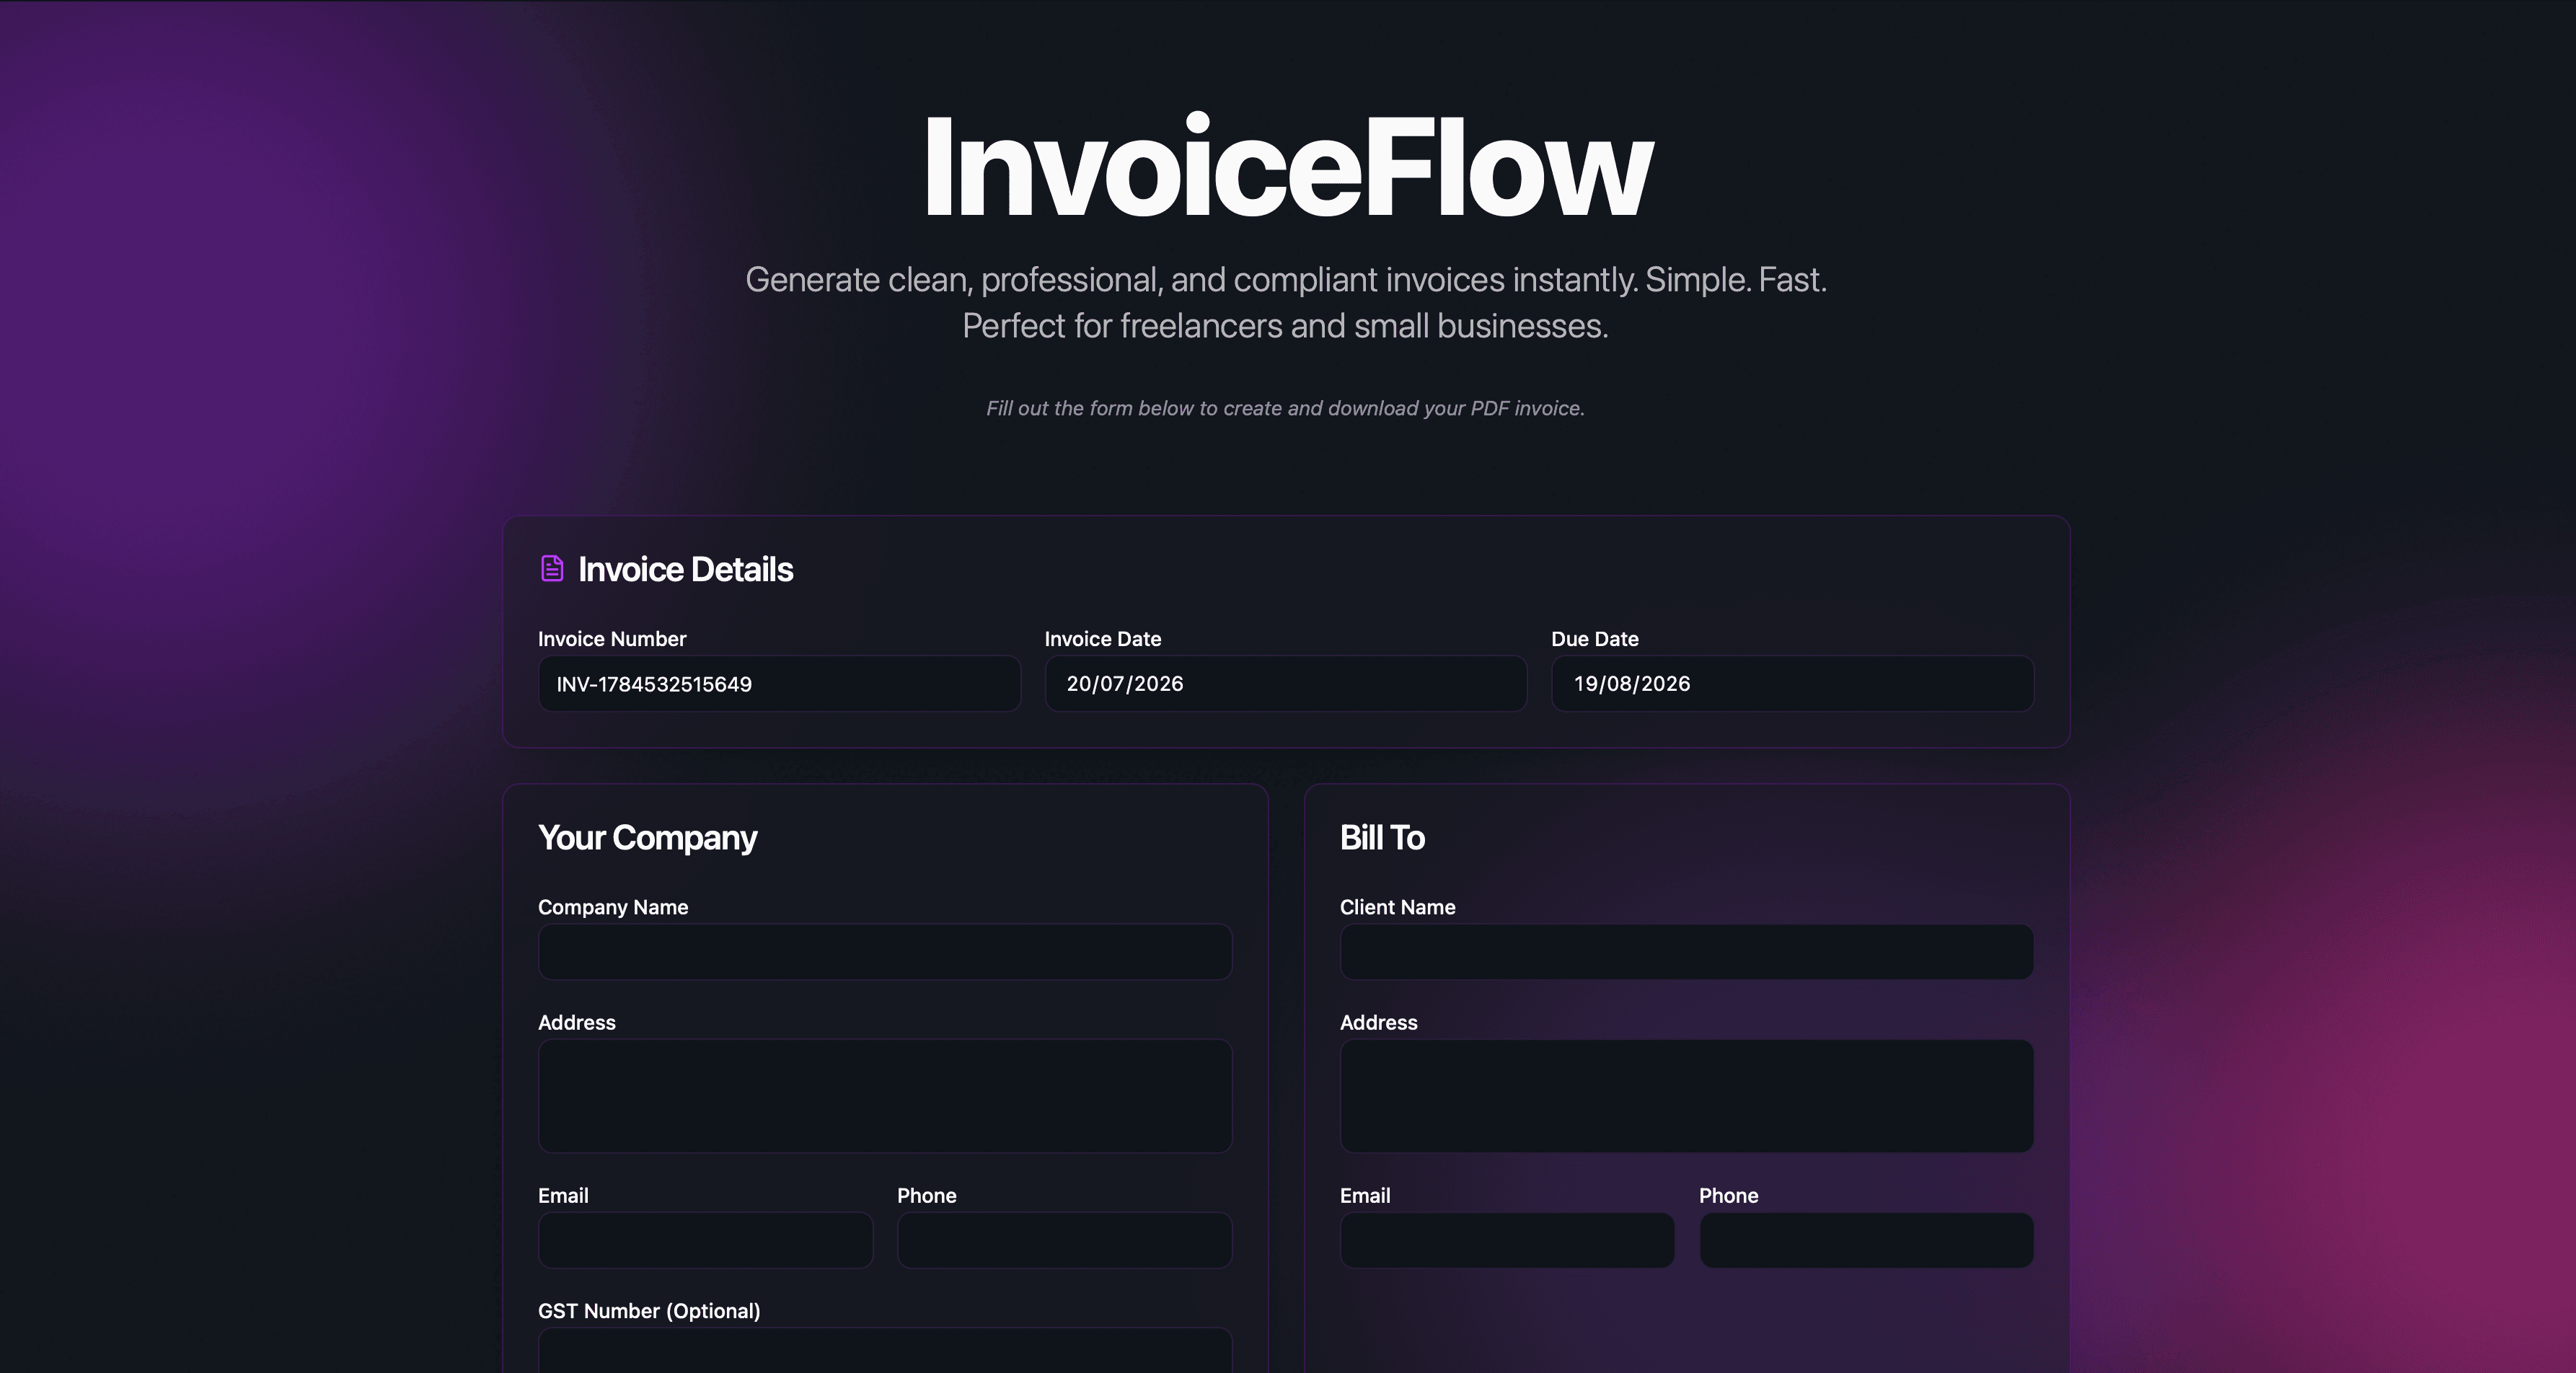Click the document icon beside Invoice Details
Viewport: 2576px width, 1373px height.
click(x=552, y=568)
